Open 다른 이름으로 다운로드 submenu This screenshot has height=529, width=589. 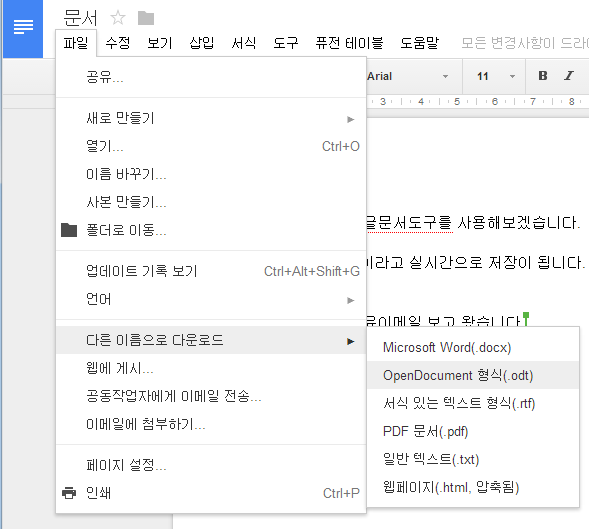tap(211, 340)
